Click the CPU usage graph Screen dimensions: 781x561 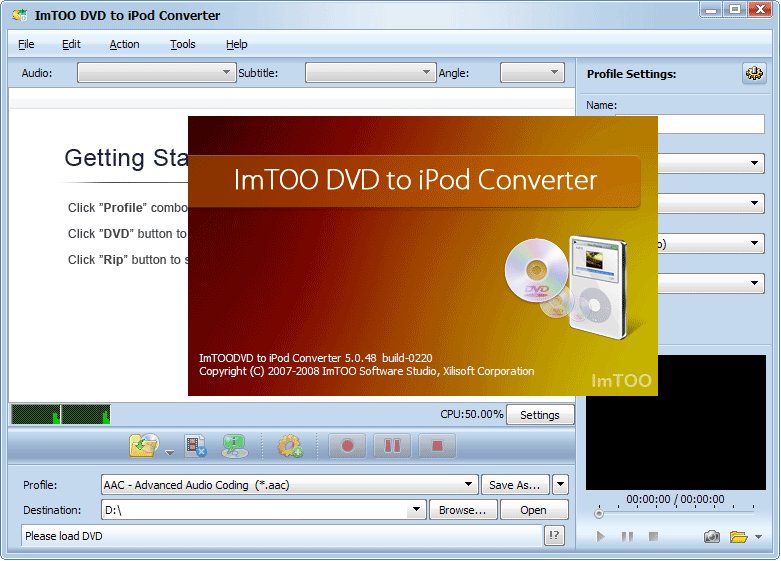[x=60, y=415]
